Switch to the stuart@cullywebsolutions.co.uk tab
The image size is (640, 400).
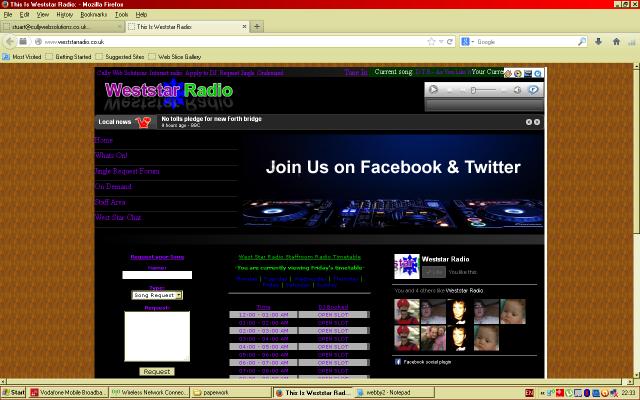60,26
